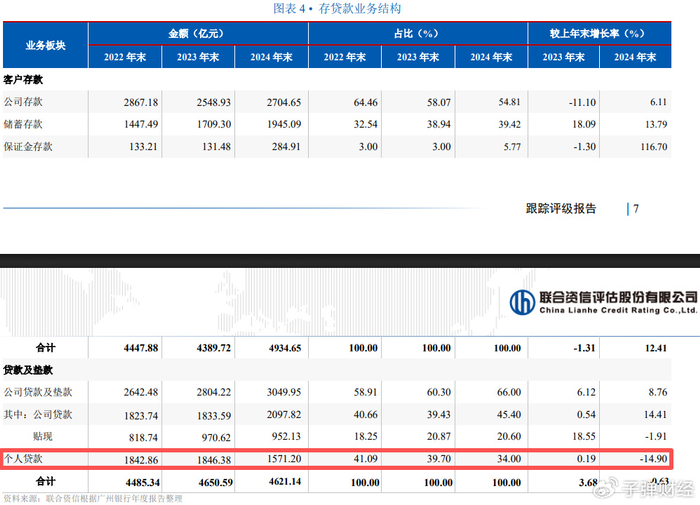Click the percentage 58.07

[439, 102]
